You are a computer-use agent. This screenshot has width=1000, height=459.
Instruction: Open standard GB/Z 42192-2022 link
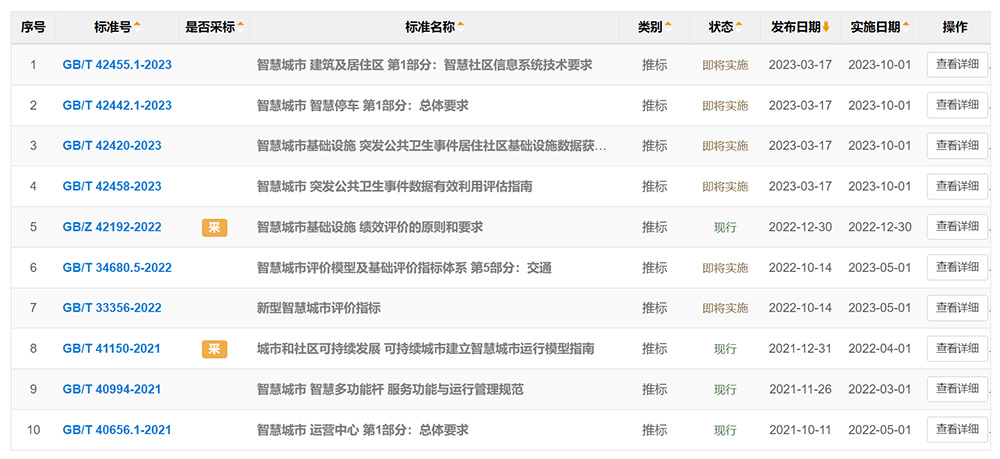pyautogui.click(x=112, y=227)
